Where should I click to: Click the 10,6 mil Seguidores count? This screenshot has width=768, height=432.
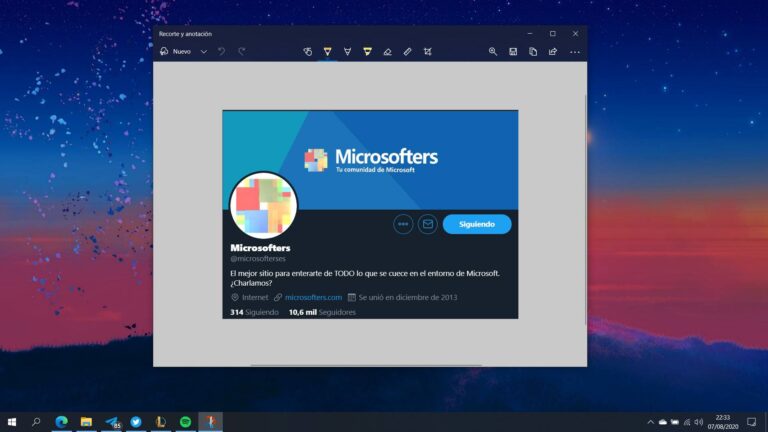pos(322,312)
